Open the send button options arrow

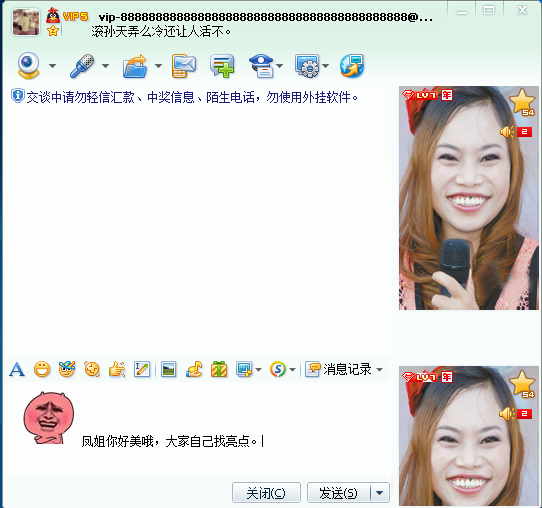pyautogui.click(x=380, y=493)
